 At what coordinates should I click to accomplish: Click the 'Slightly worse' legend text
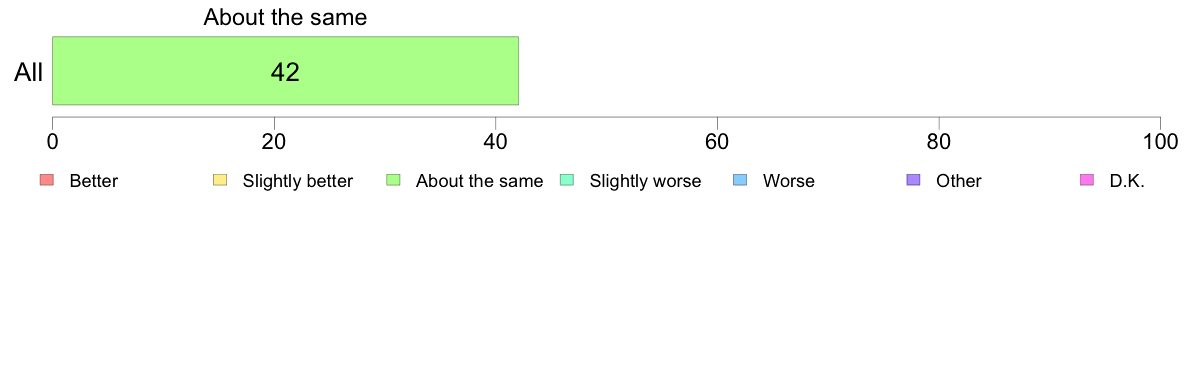pos(646,181)
